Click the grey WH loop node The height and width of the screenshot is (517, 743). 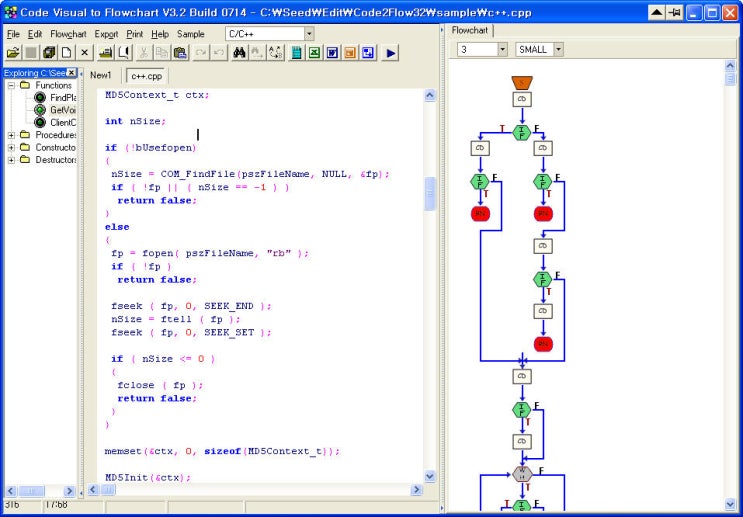[522, 474]
